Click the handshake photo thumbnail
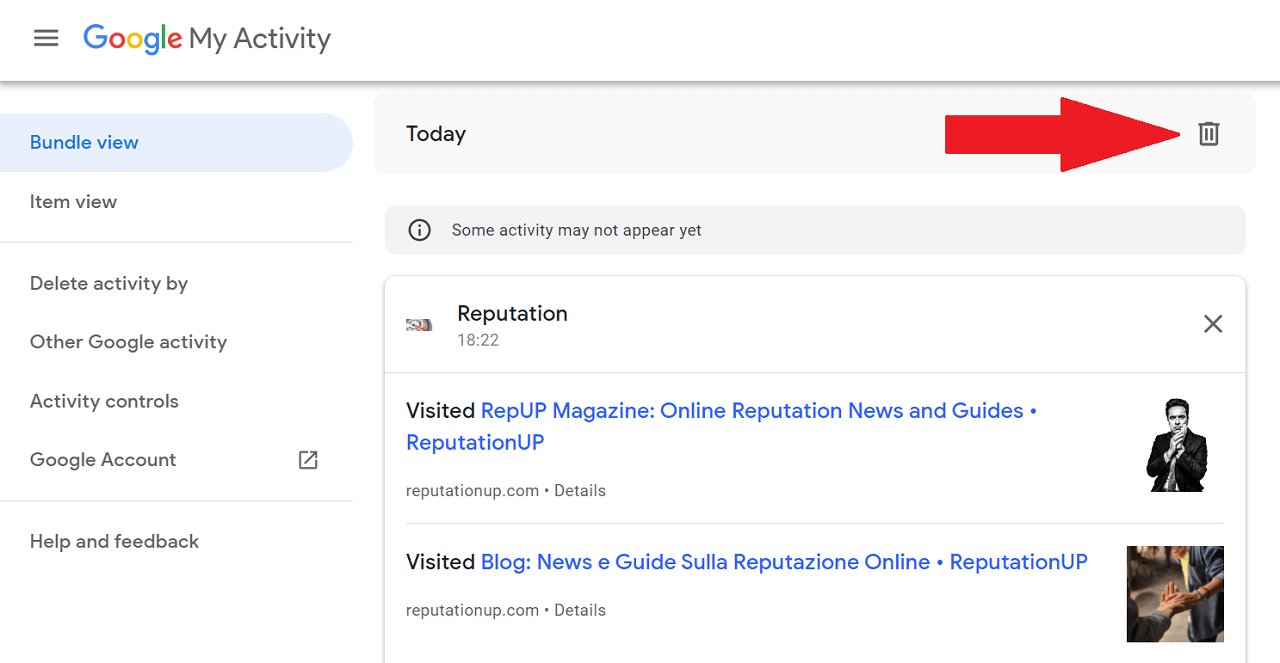Screen dimensions: 1280x663 tap(1175, 594)
